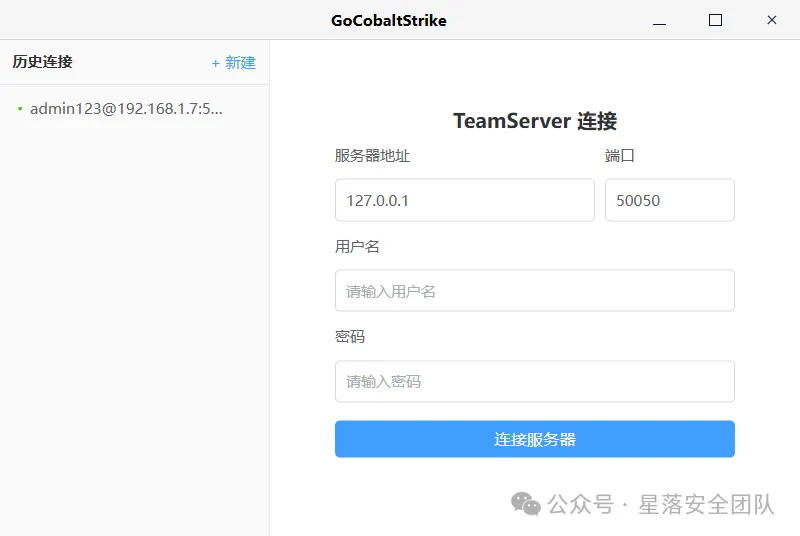Maximize the GoCobaltStrike window
800x536 pixels.
tap(715, 20)
